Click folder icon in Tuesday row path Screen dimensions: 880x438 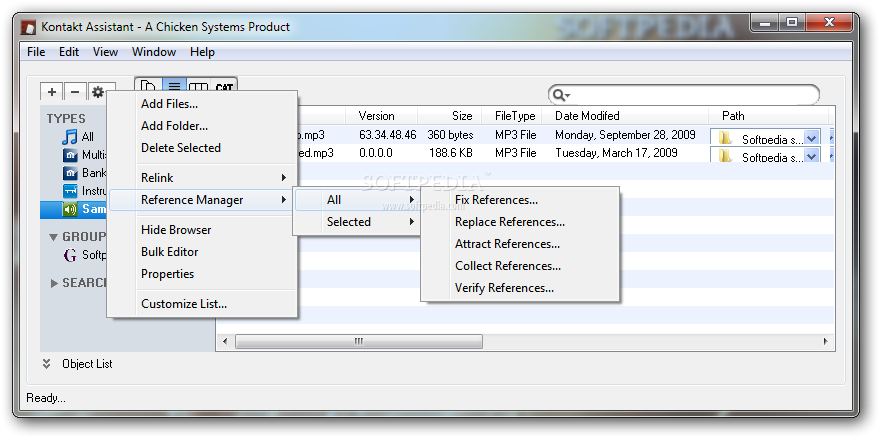(725, 156)
